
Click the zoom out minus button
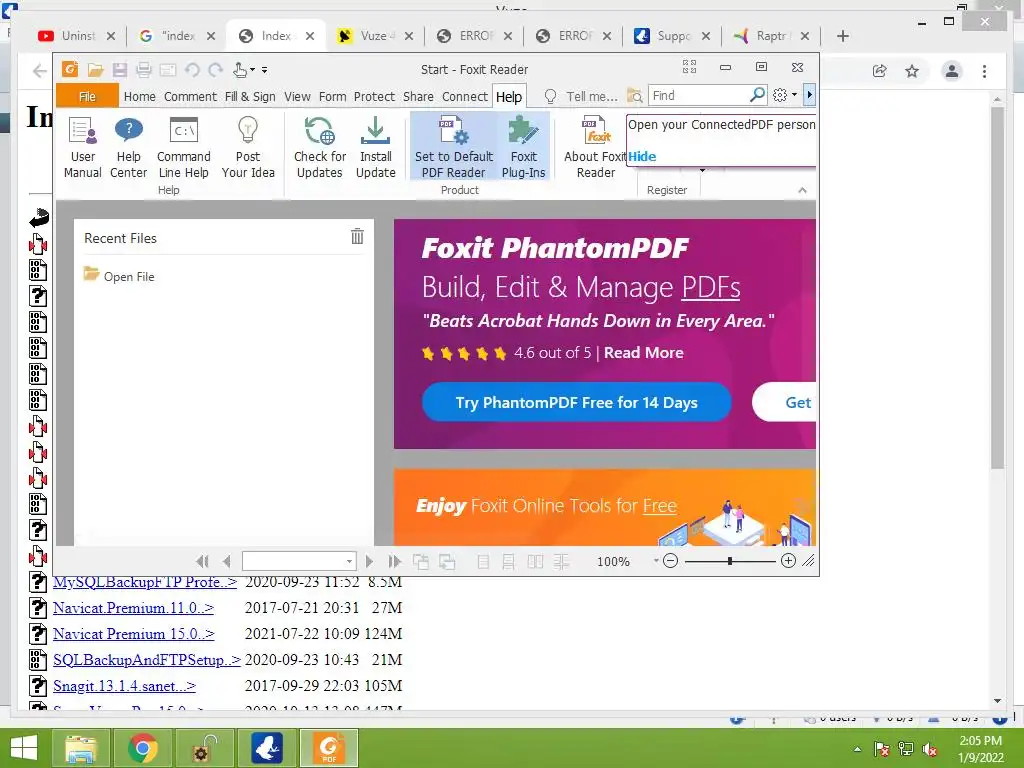[670, 561]
